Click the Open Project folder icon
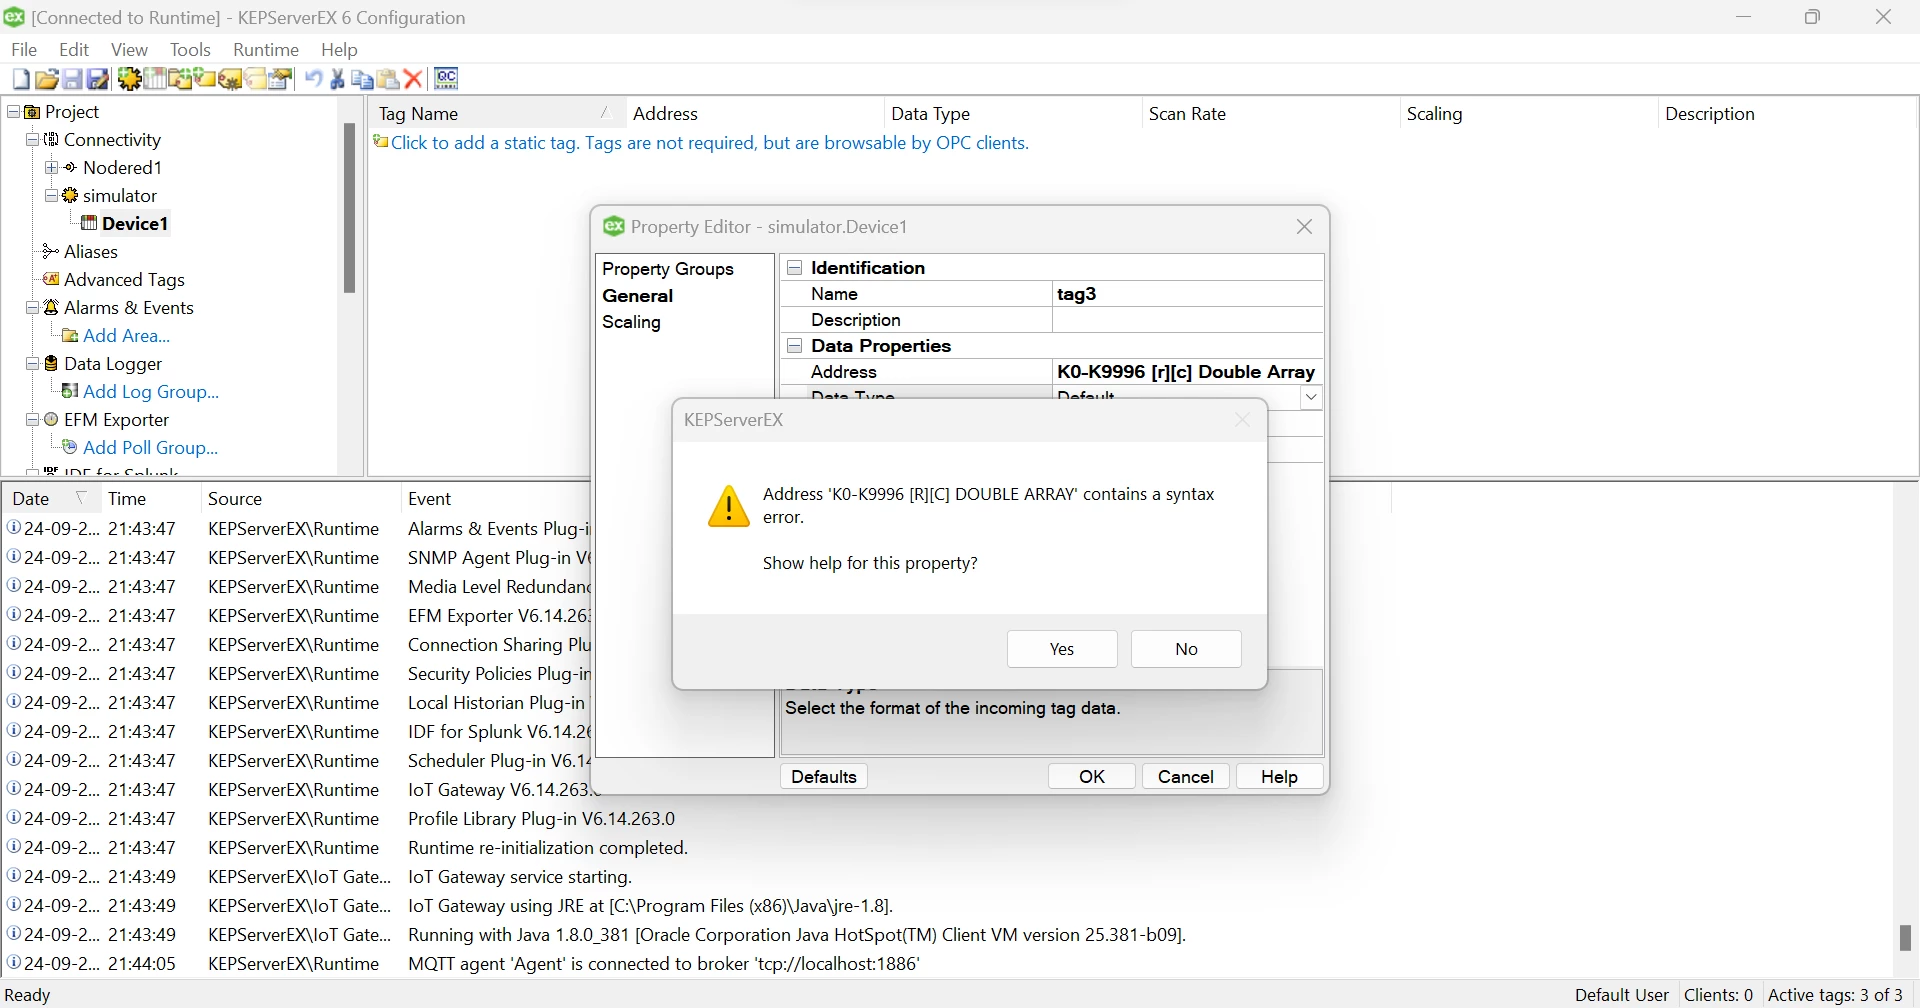Screen dimensions: 1920x1008 click(47, 80)
